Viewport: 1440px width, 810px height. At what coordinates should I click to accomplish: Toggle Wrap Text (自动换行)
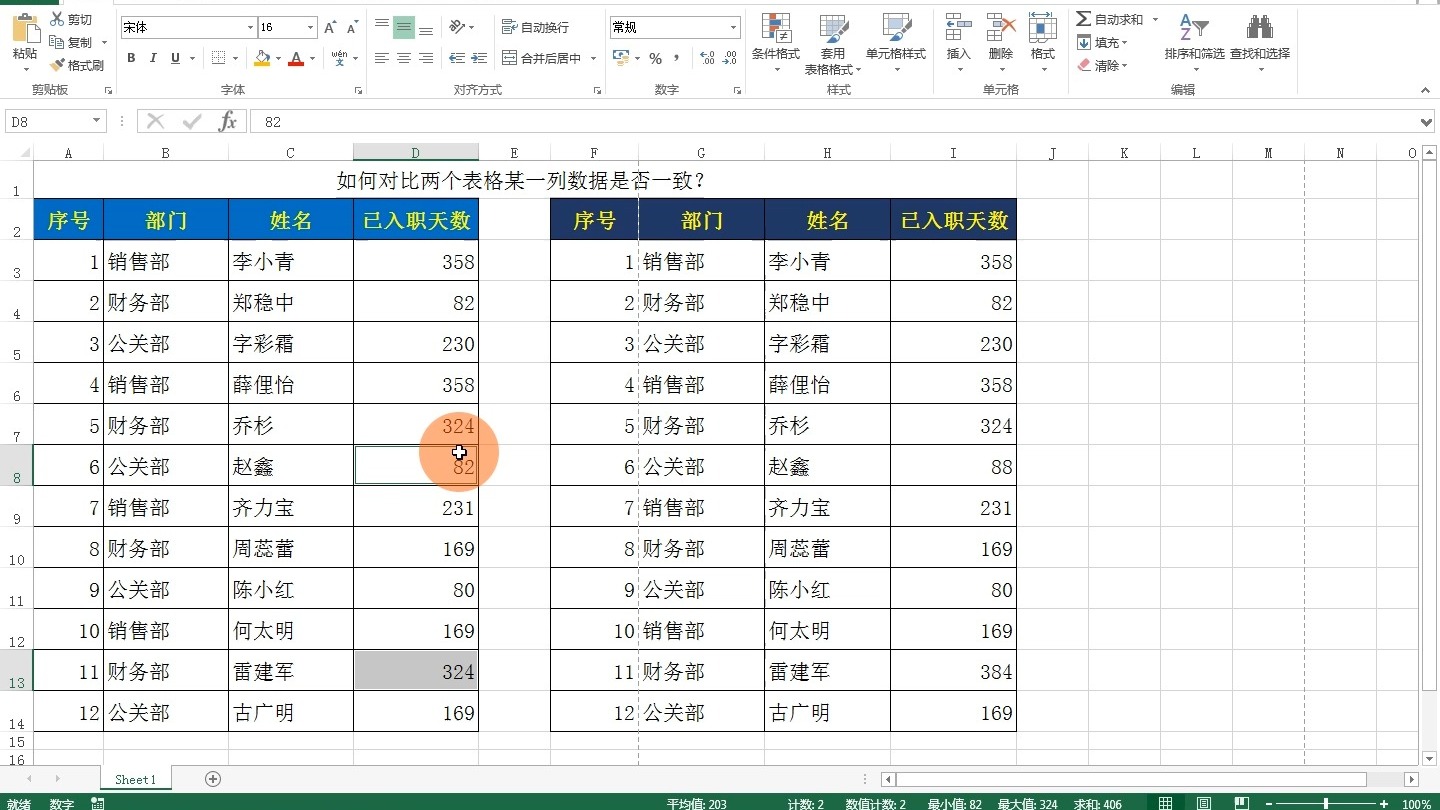[x=535, y=27]
